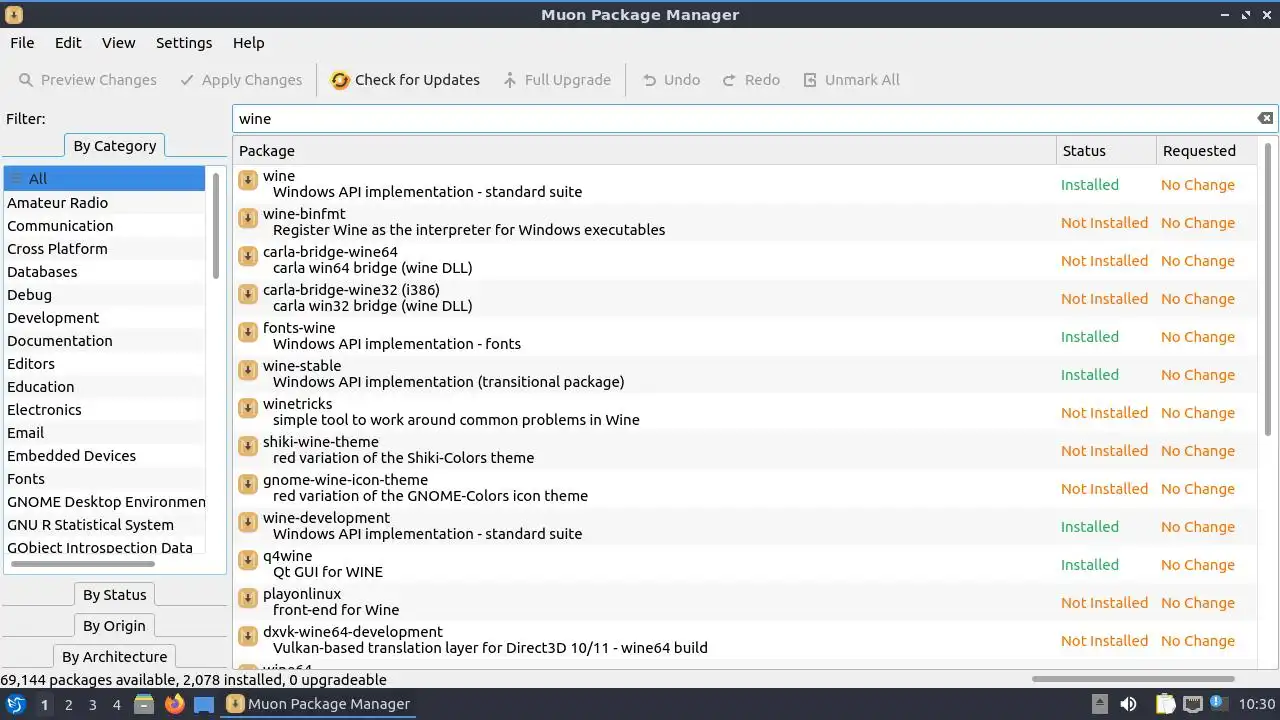Select the Amateur Radio category
1280x720 pixels.
[104, 203]
